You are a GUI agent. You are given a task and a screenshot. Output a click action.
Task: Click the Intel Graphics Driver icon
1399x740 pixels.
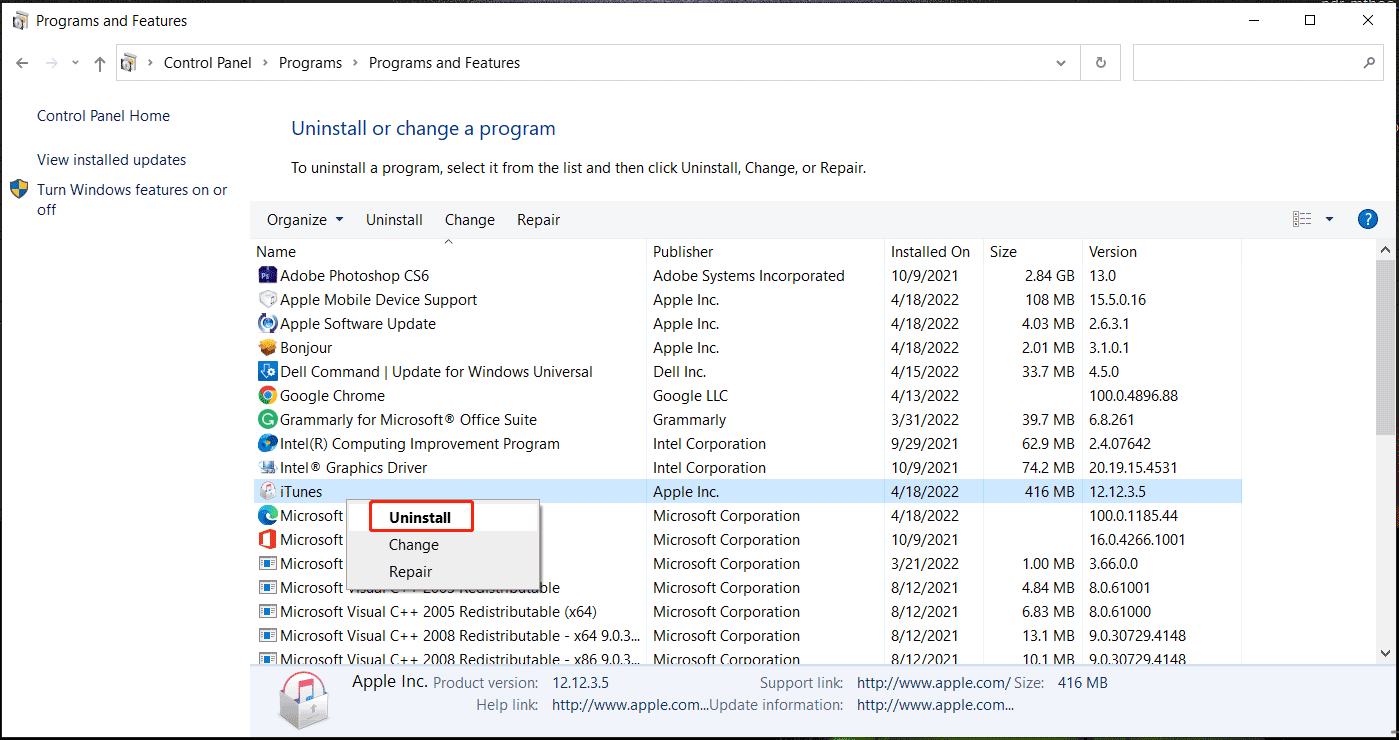point(267,467)
